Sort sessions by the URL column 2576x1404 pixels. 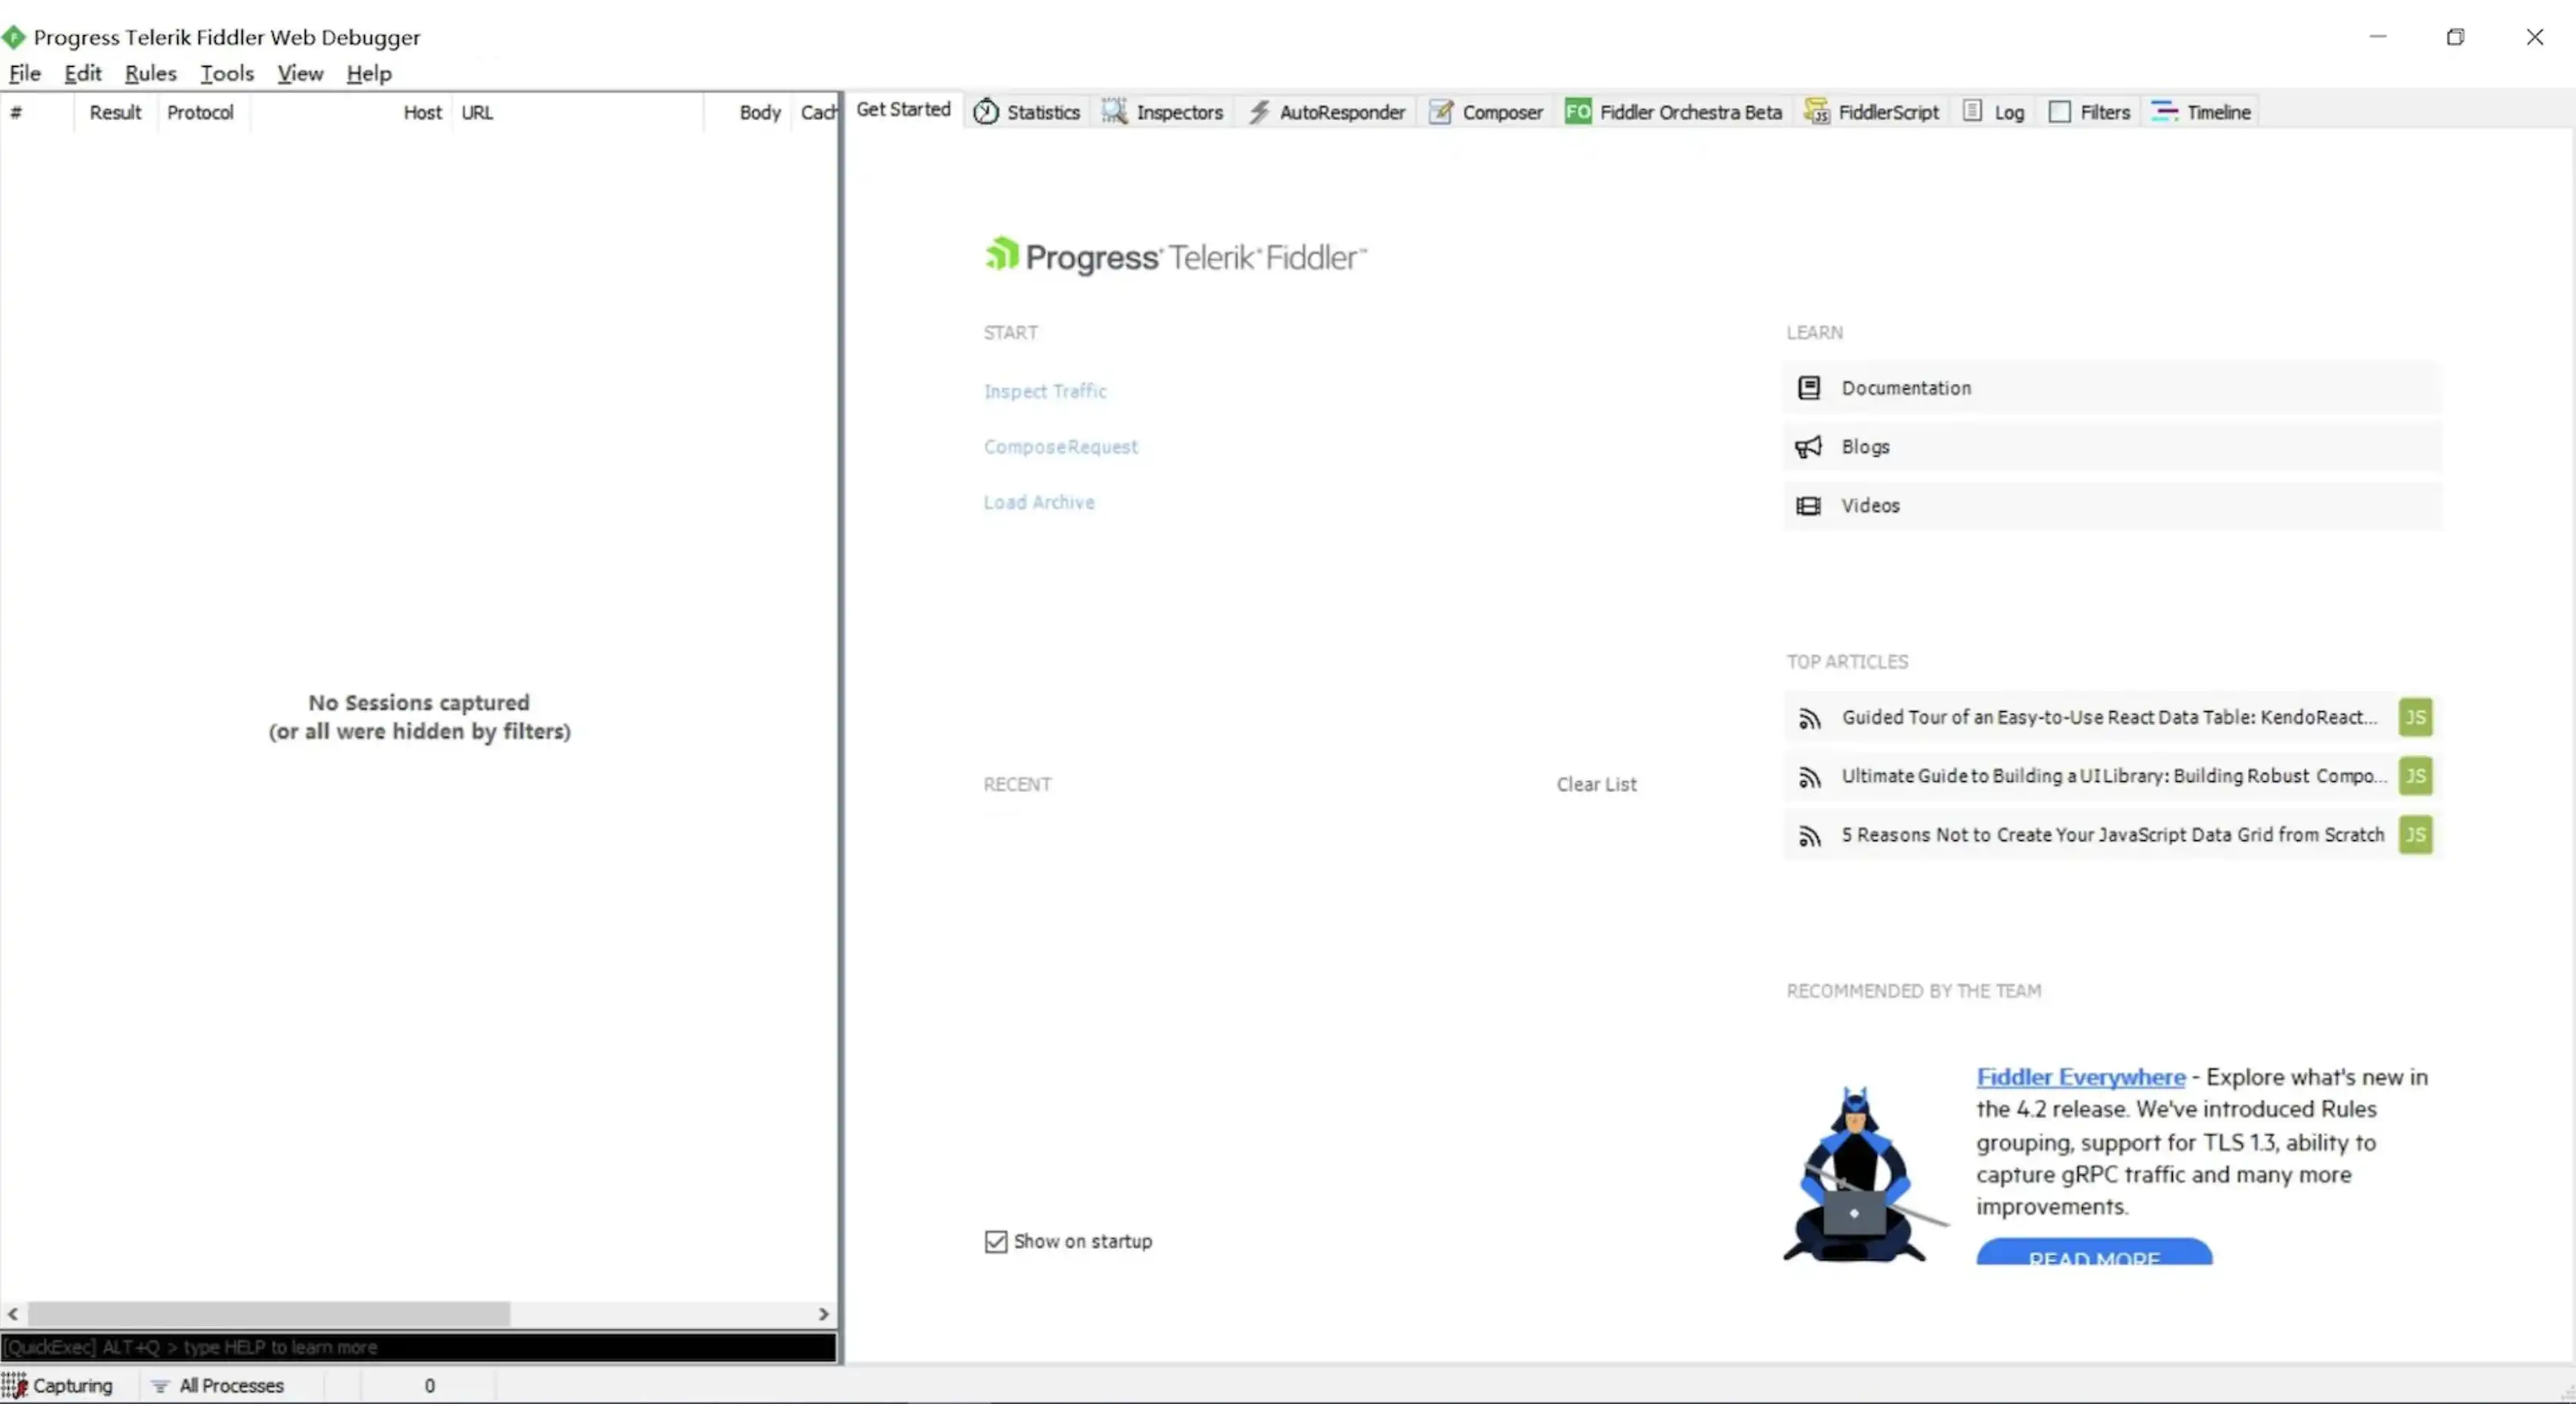tap(578, 112)
